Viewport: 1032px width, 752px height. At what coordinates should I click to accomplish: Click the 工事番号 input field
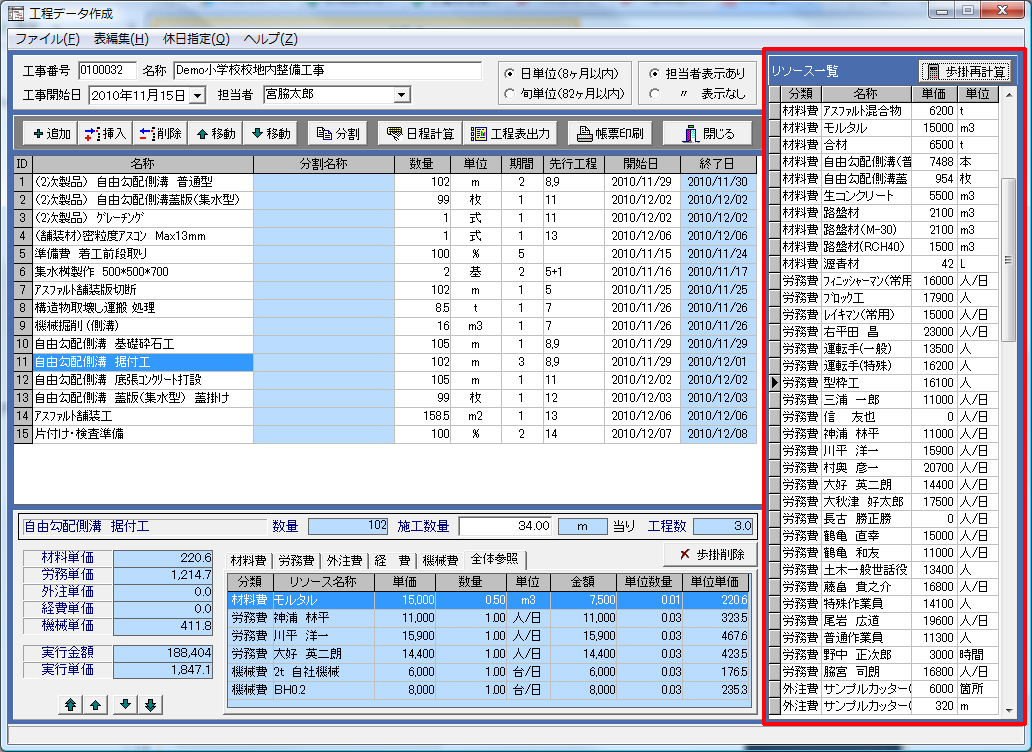click(x=107, y=70)
